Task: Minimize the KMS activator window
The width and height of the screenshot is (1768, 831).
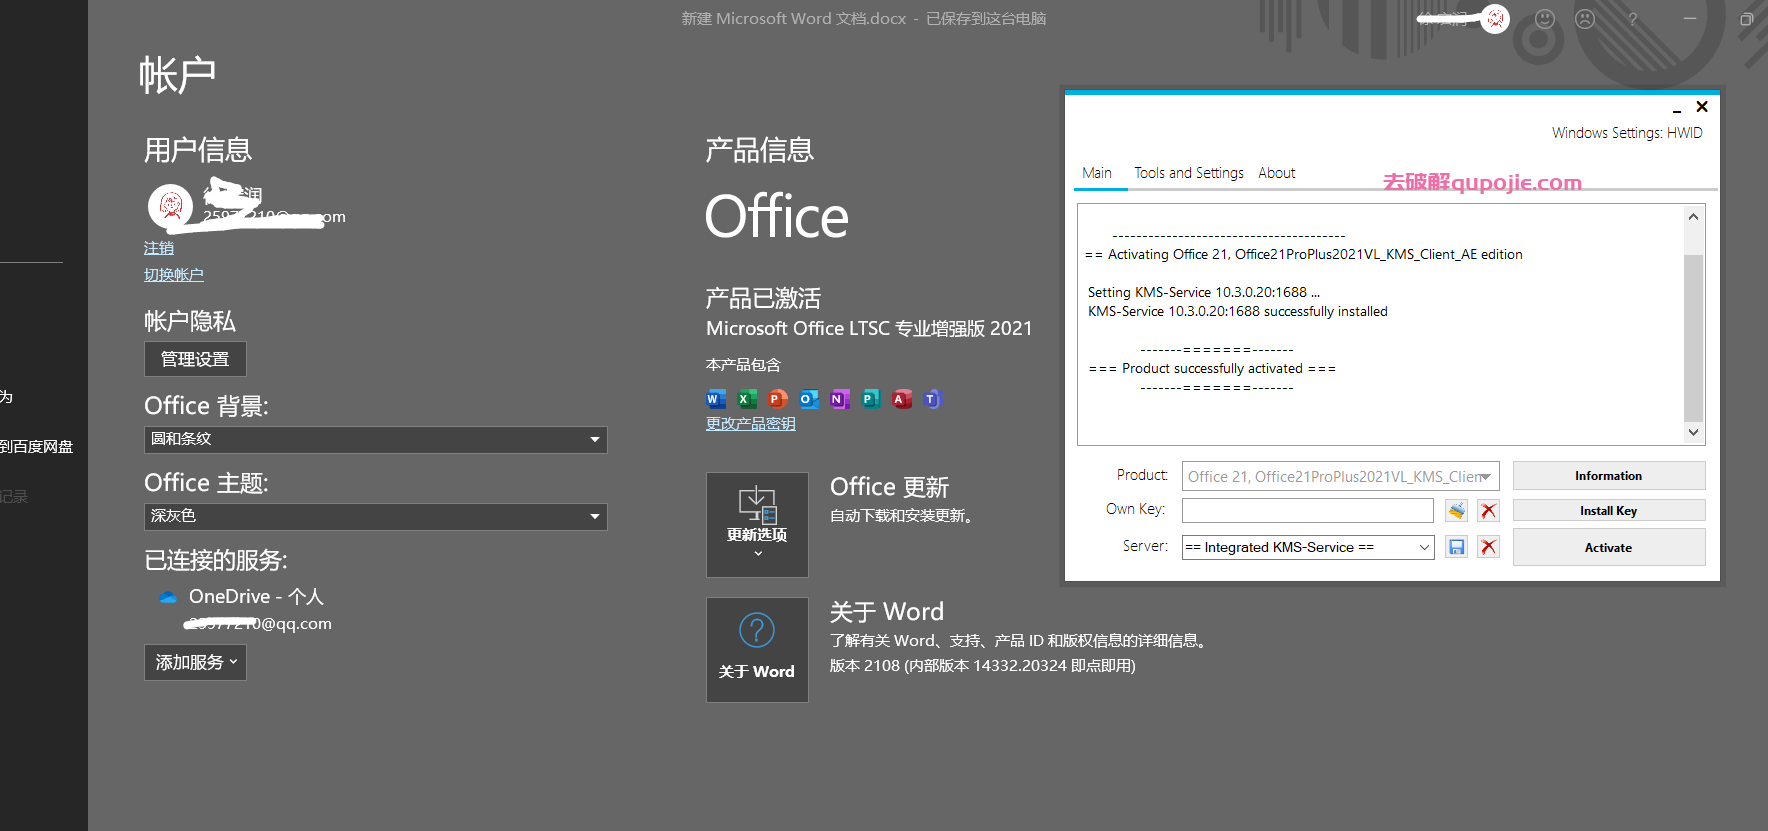Action: [1677, 108]
